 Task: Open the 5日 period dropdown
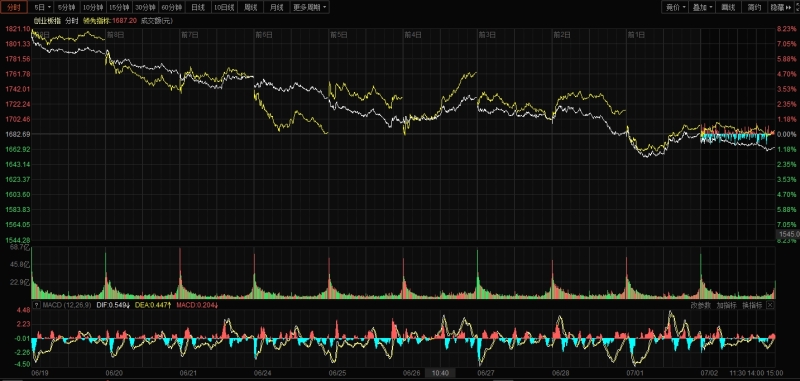point(42,7)
